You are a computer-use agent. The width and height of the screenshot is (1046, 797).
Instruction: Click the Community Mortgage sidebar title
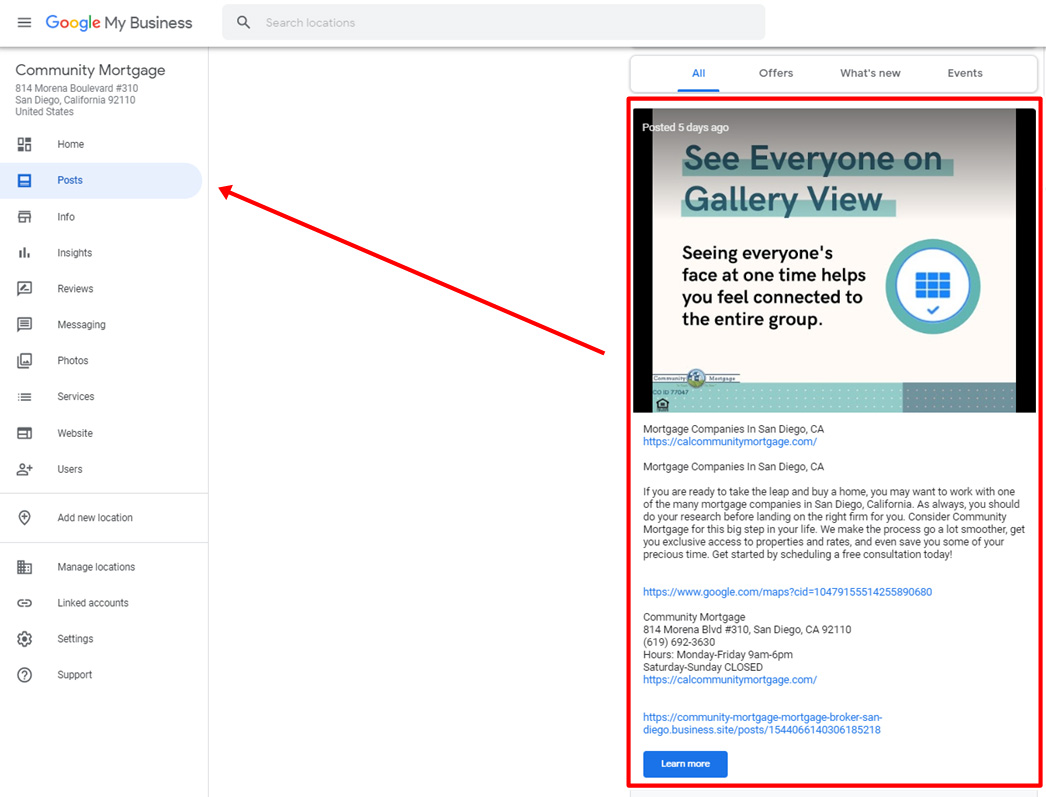90,70
